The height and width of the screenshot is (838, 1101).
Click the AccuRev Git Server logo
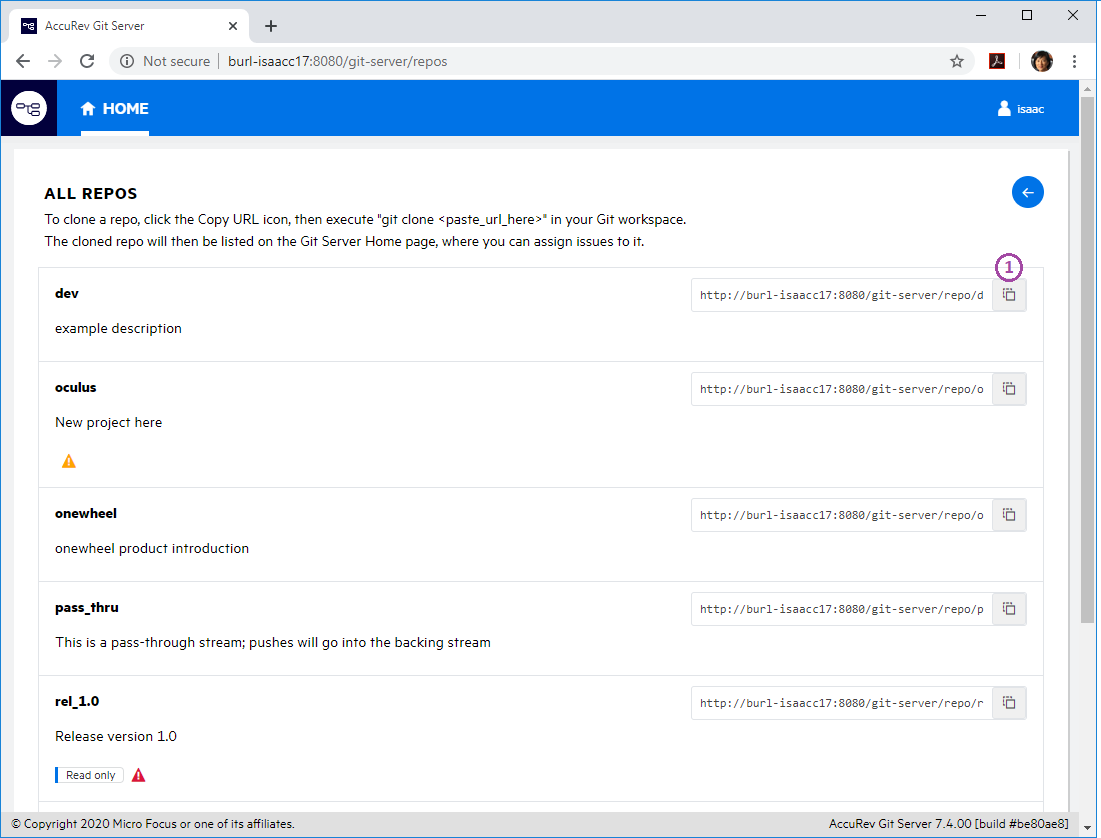tap(29, 108)
